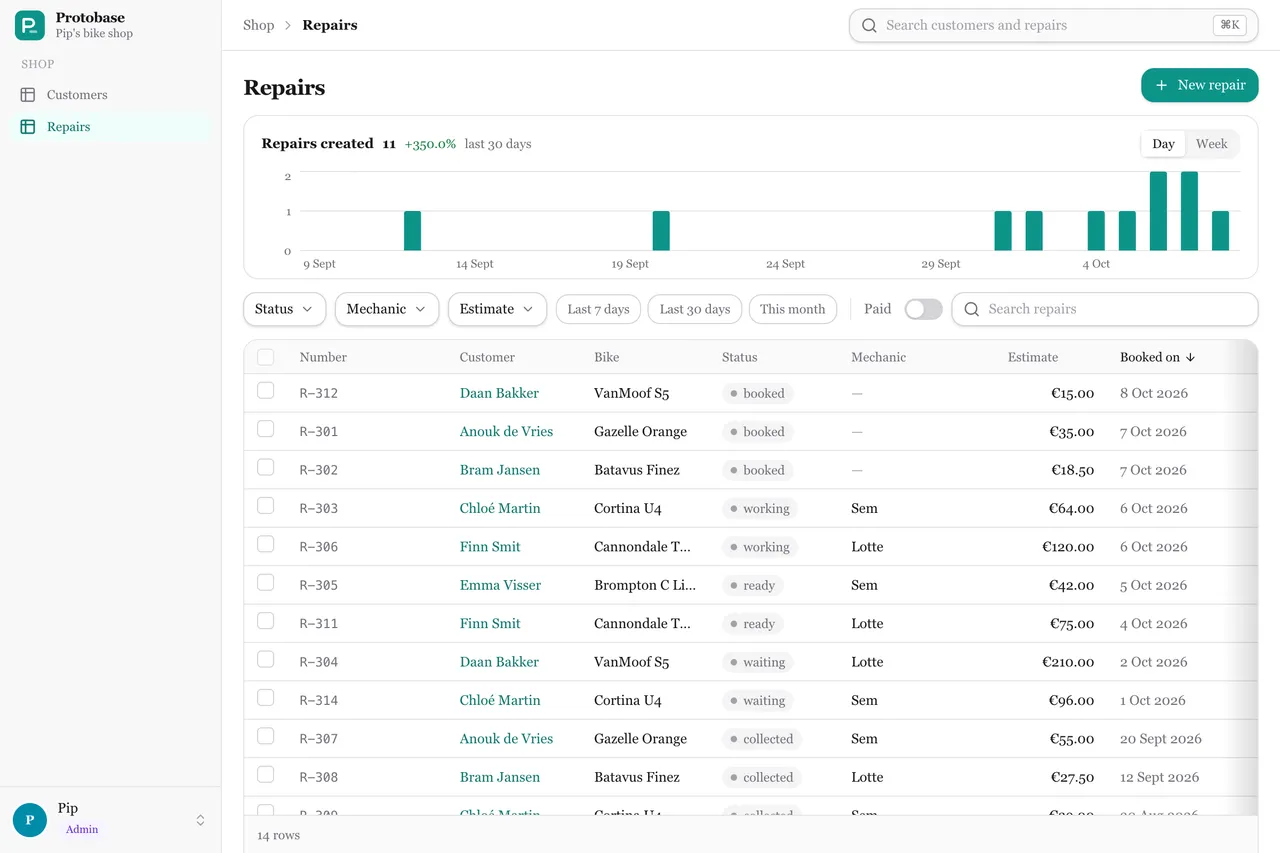Click the Repairs table icon in sidebar
This screenshot has width=1280, height=853.
click(28, 127)
